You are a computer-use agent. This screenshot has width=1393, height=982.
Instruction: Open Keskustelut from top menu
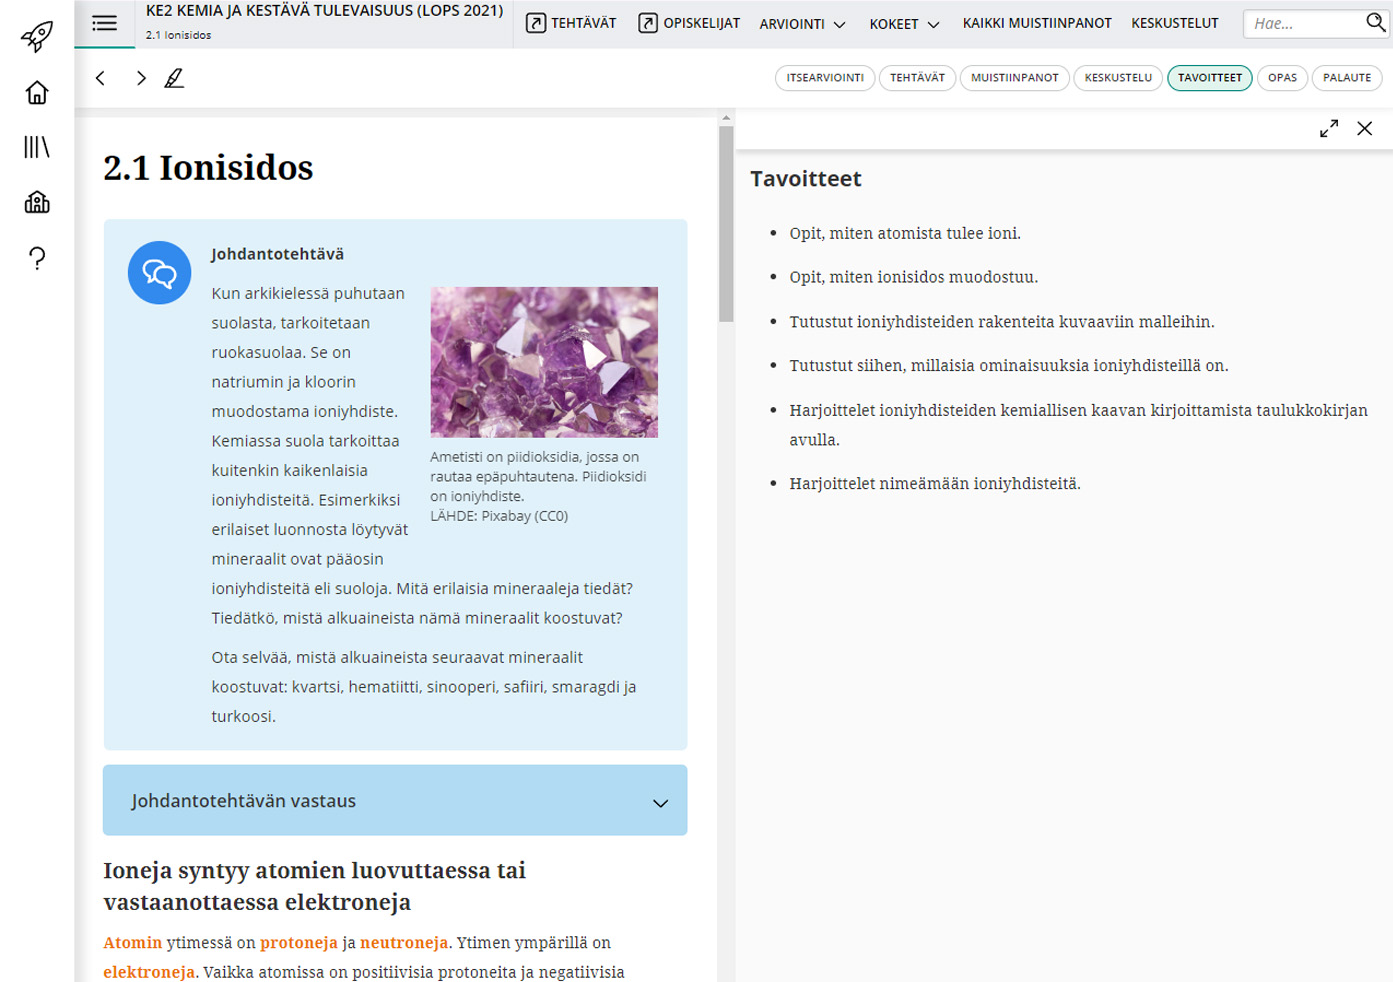1174,23
